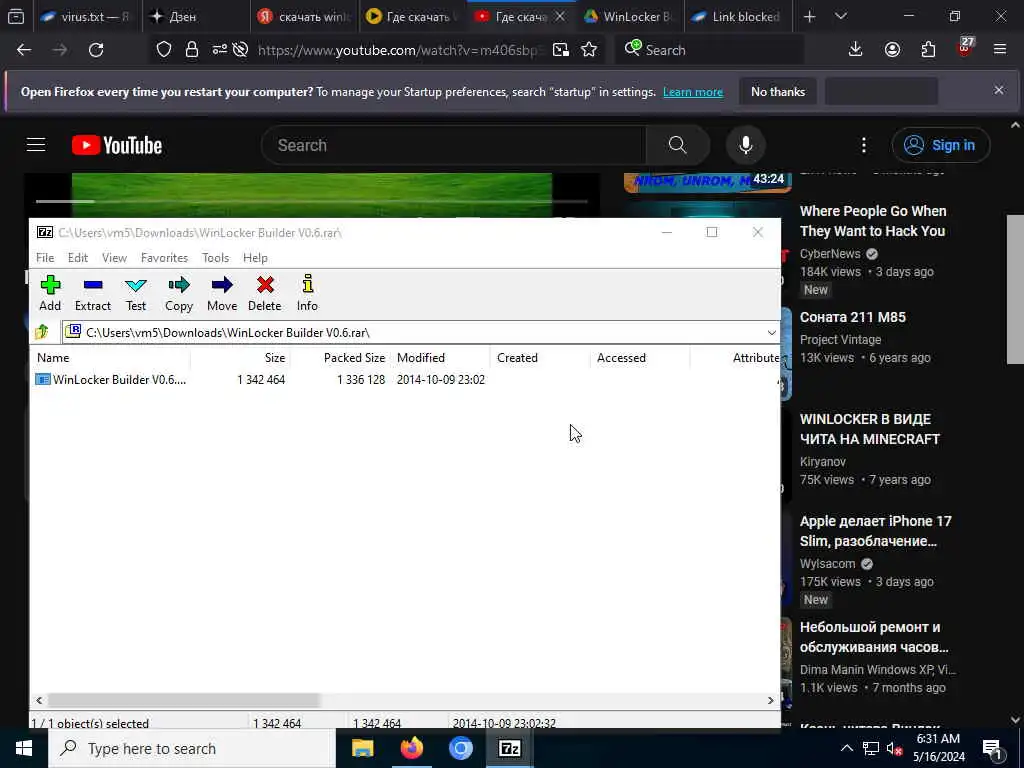Click the YouTube search magnifier button
Image resolution: width=1024 pixels, height=768 pixels.
[x=677, y=145]
